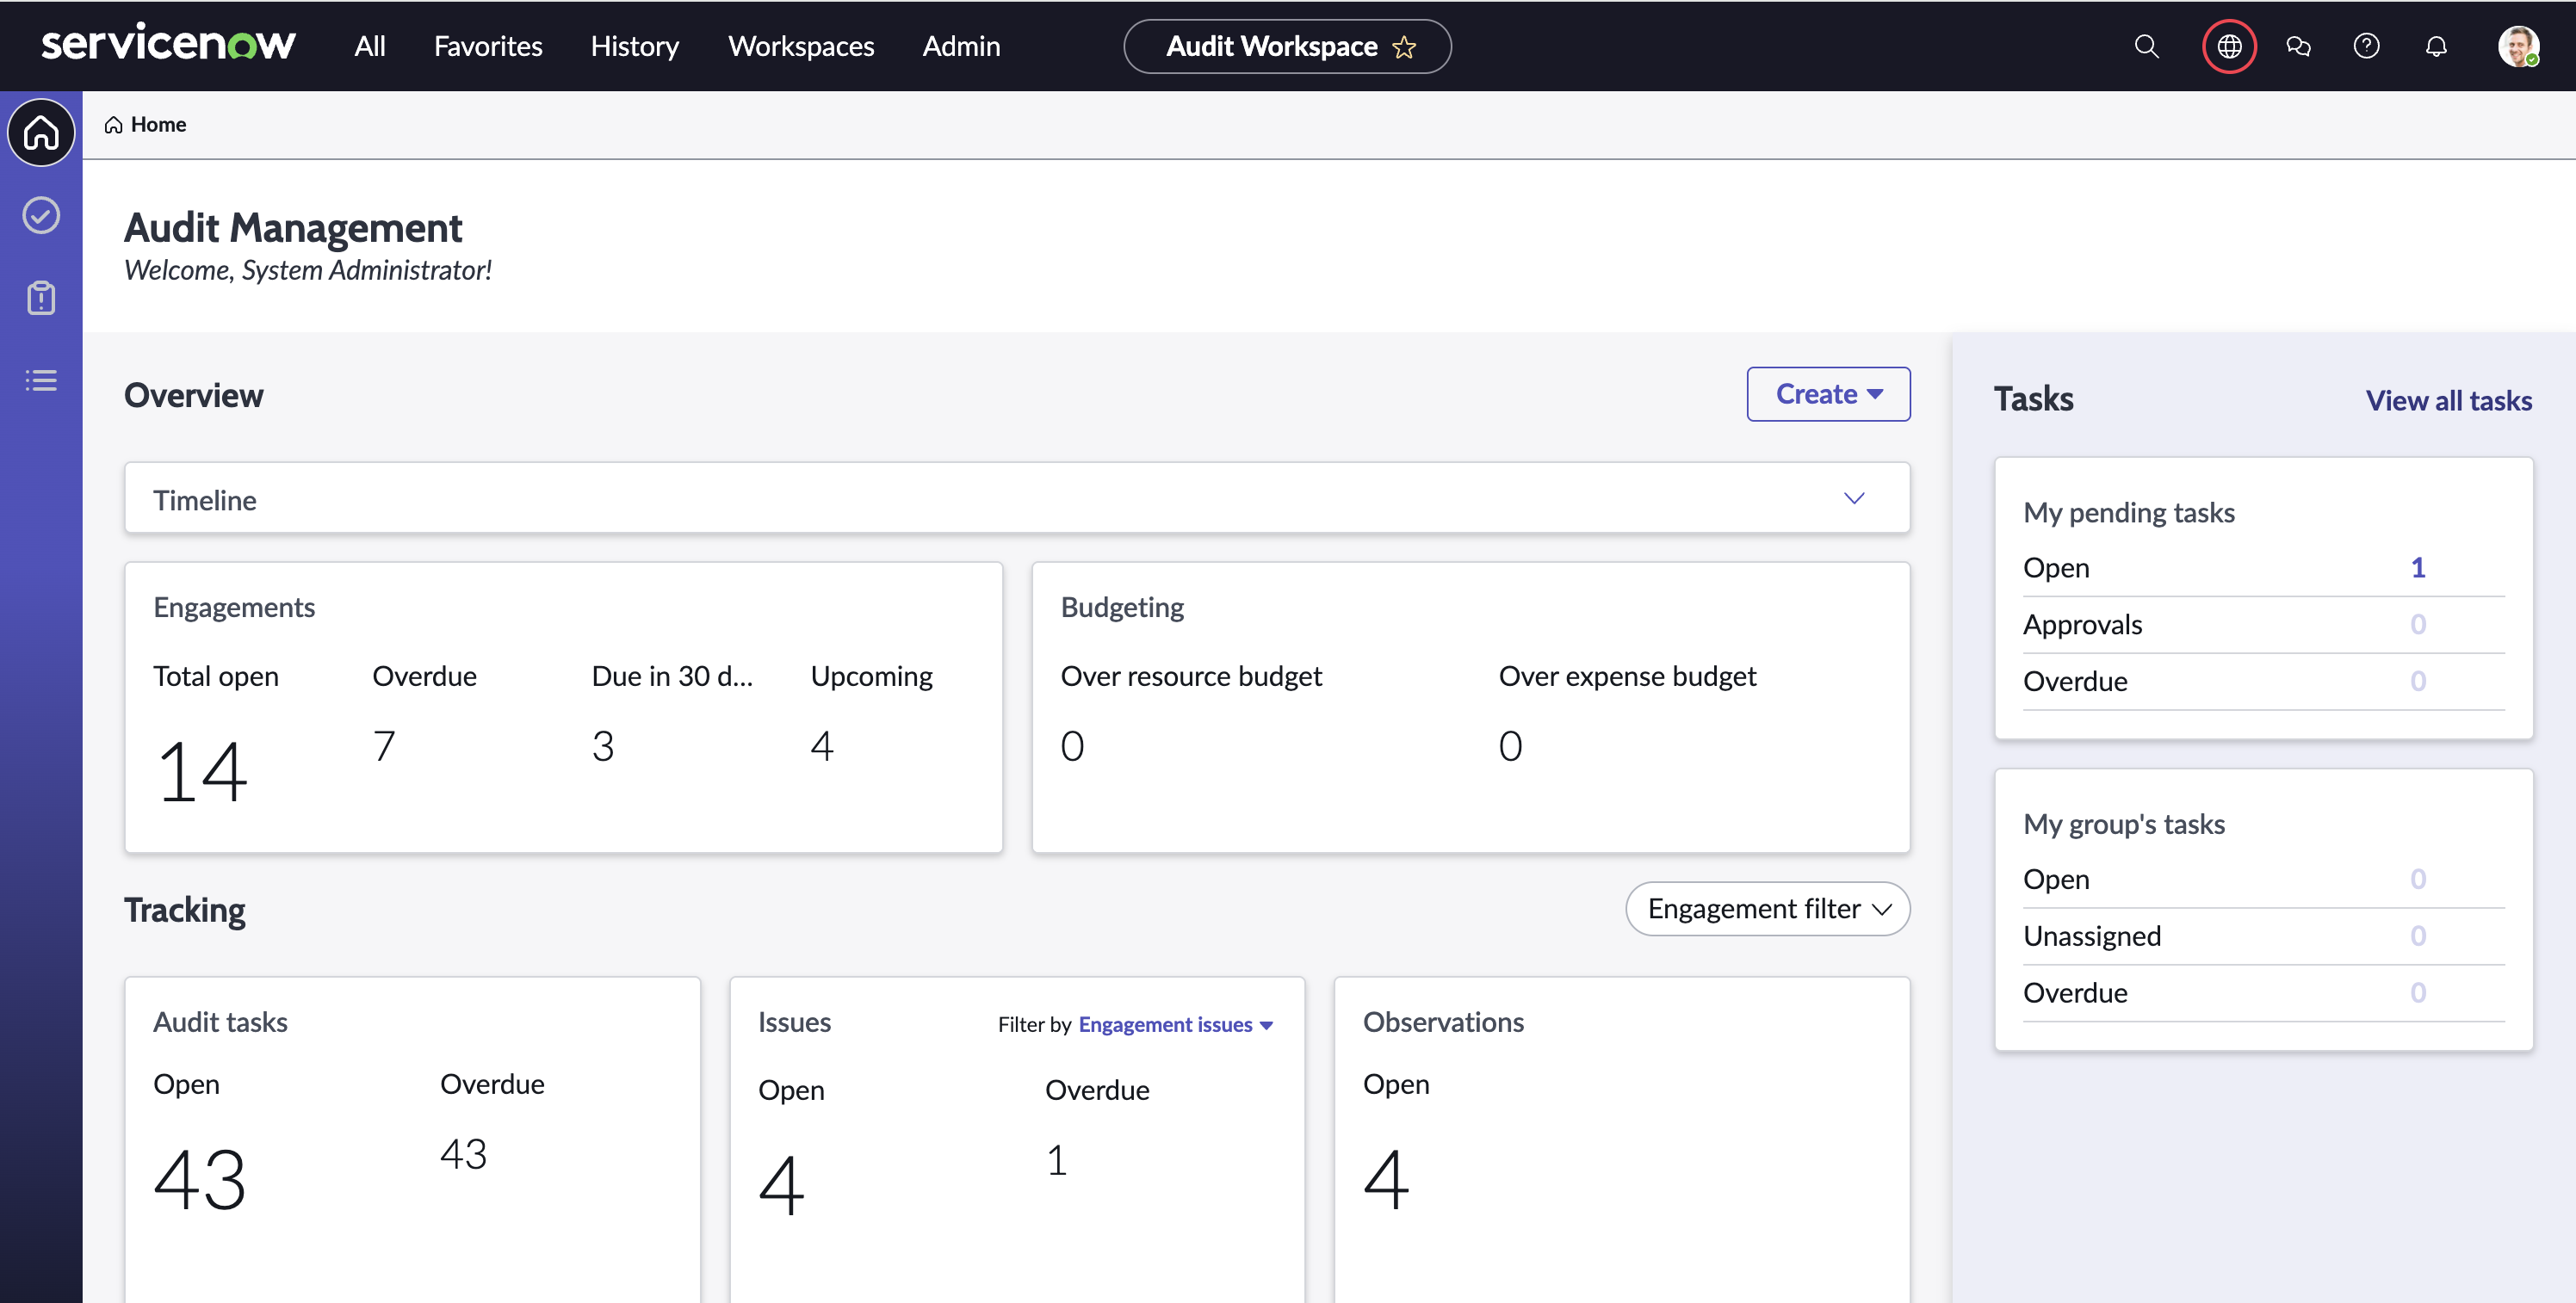This screenshot has width=2576, height=1303.
Task: Click Over resource budget value 0
Action: (x=1072, y=746)
